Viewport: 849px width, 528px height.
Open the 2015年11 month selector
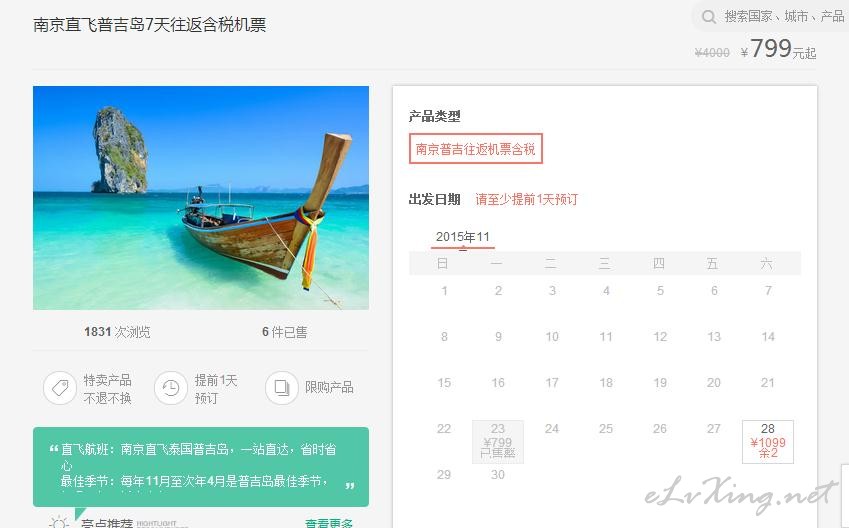462,237
